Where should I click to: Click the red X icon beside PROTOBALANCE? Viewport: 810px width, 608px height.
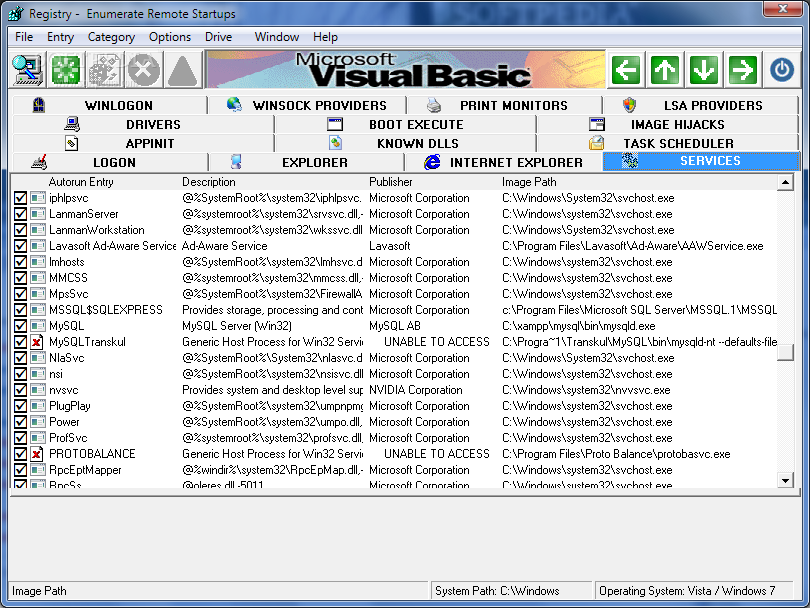[37, 454]
